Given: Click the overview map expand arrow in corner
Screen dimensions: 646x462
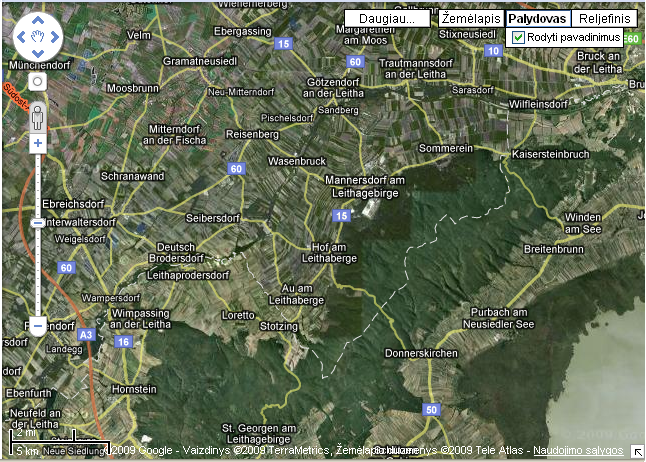Looking at the screenshot, I should click(x=637, y=452).
